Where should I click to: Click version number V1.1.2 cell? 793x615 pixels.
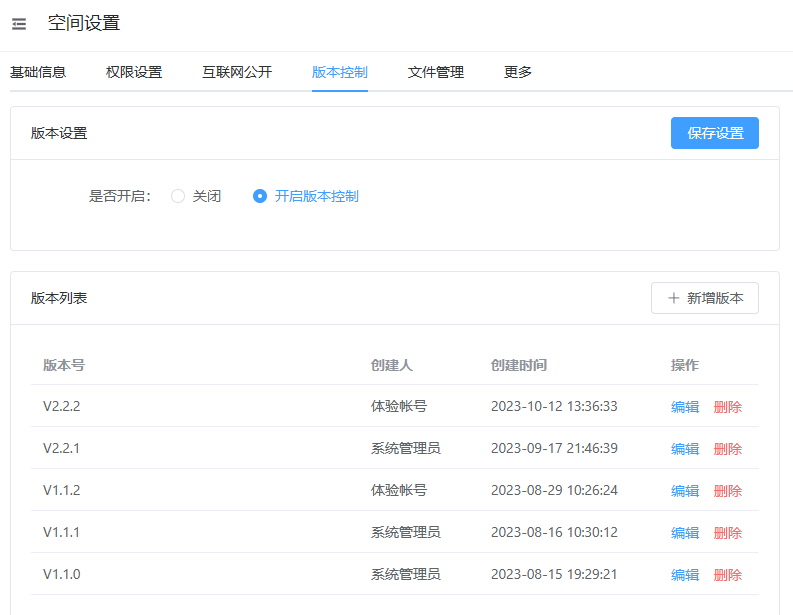pyautogui.click(x=62, y=490)
